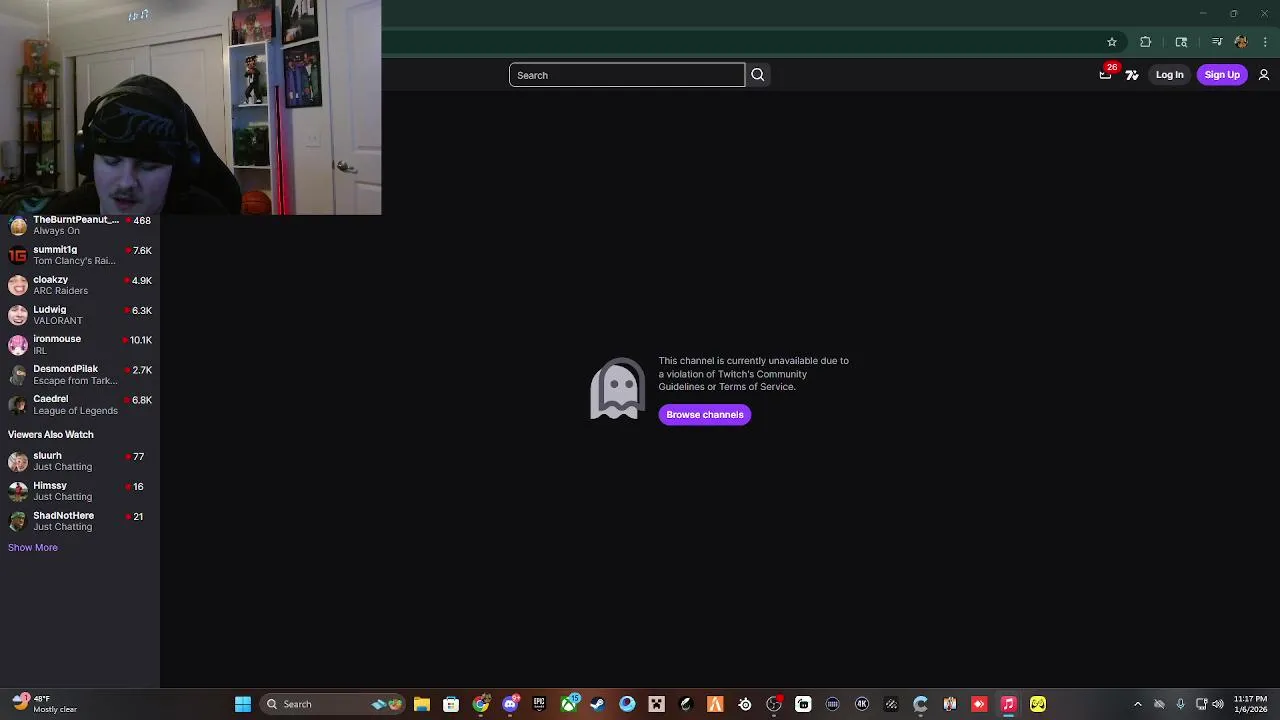
Task: Click Browse channels button
Action: (705, 414)
